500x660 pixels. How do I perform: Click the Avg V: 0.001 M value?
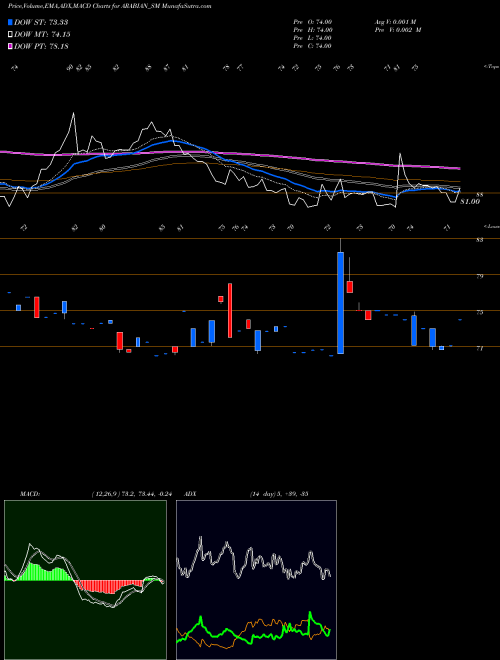point(395,22)
